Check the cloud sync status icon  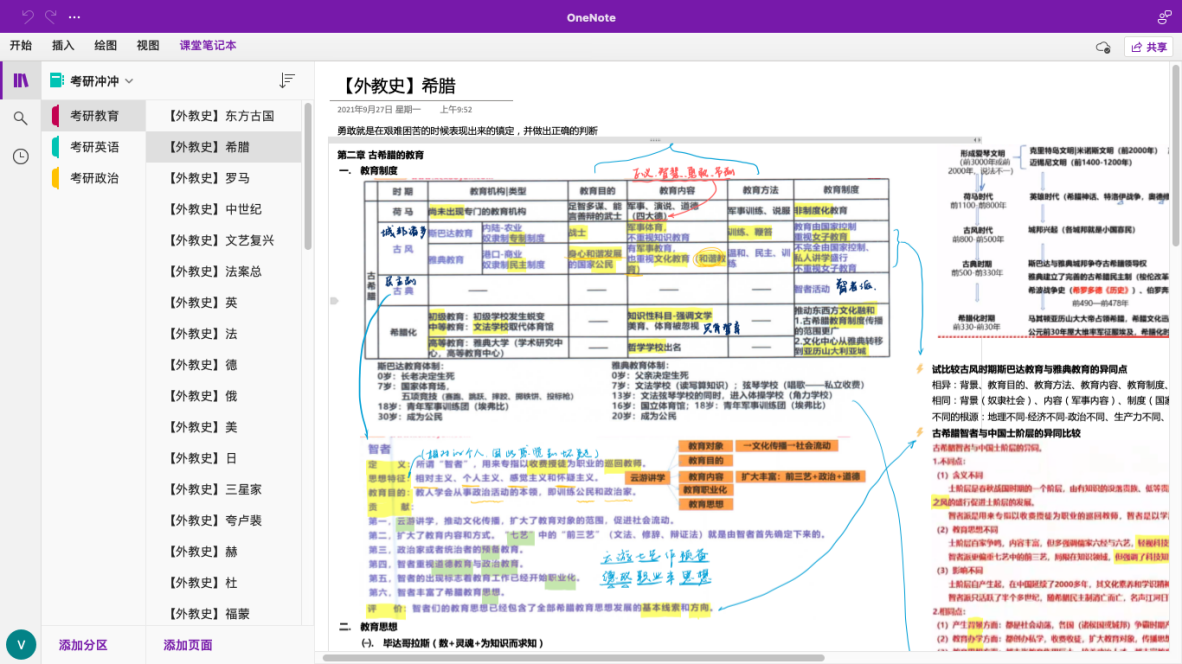[1103, 47]
